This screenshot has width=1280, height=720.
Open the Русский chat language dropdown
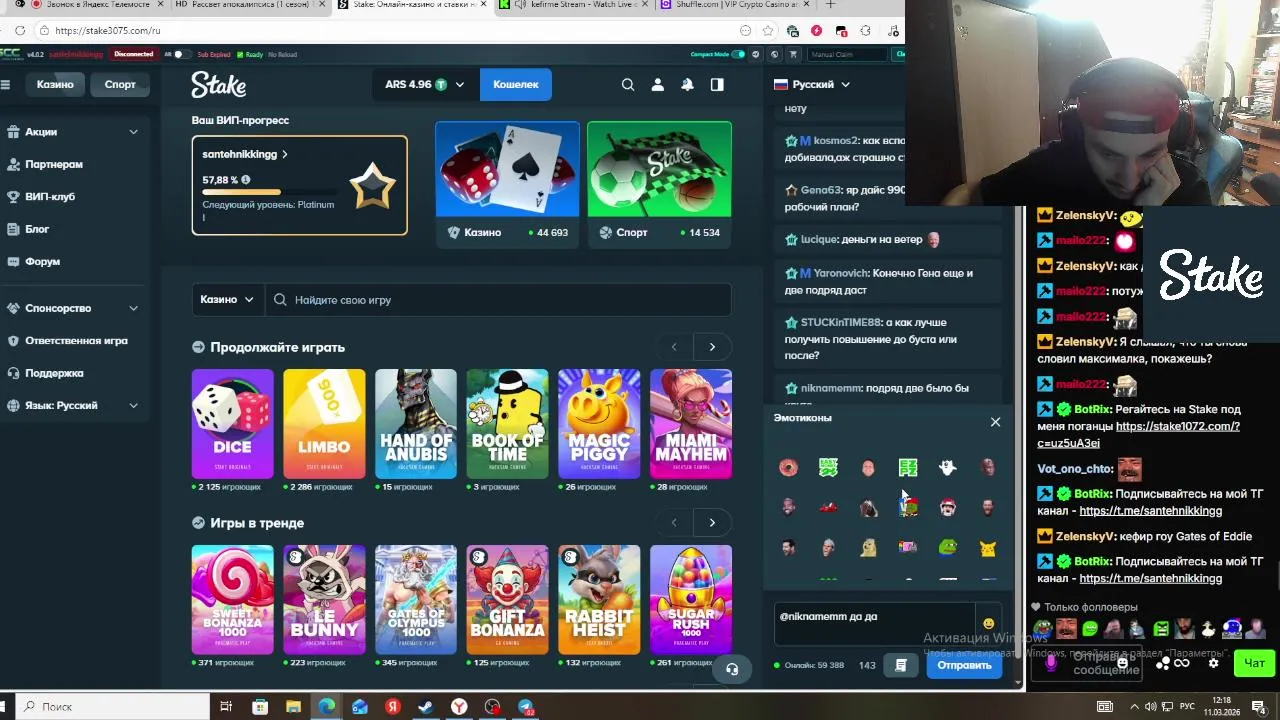(x=812, y=85)
